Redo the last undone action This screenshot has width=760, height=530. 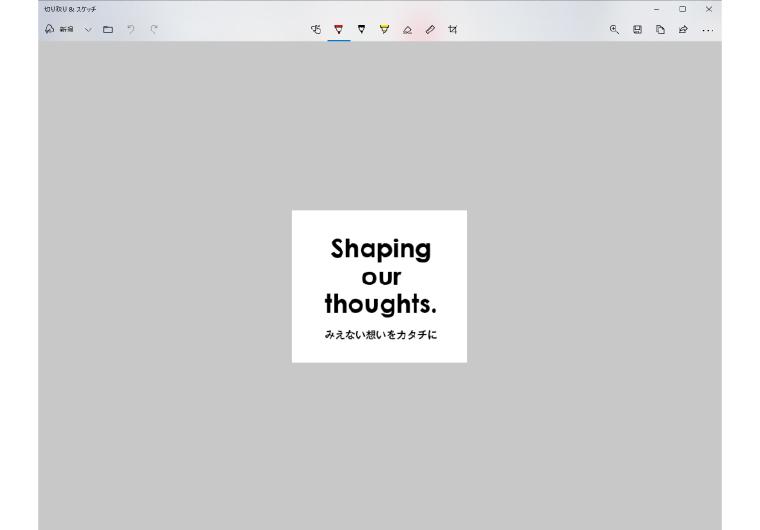(154, 30)
